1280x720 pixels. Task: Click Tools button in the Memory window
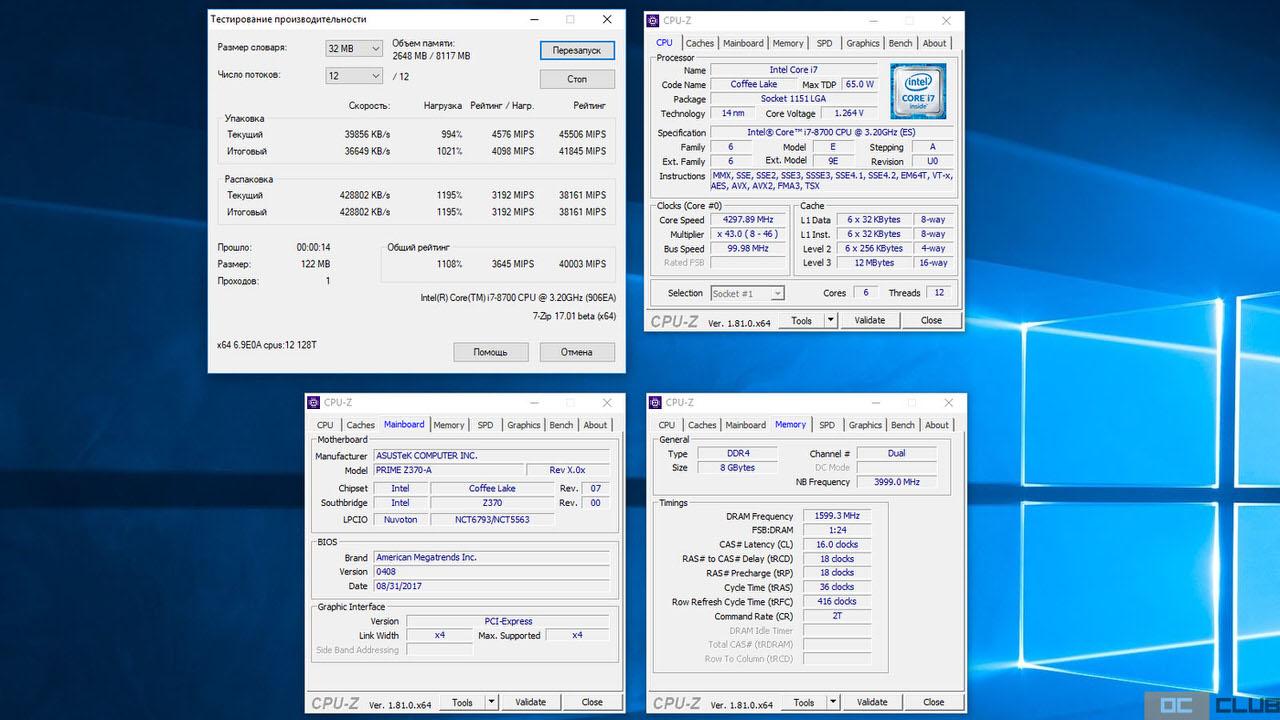pyautogui.click(x=805, y=702)
